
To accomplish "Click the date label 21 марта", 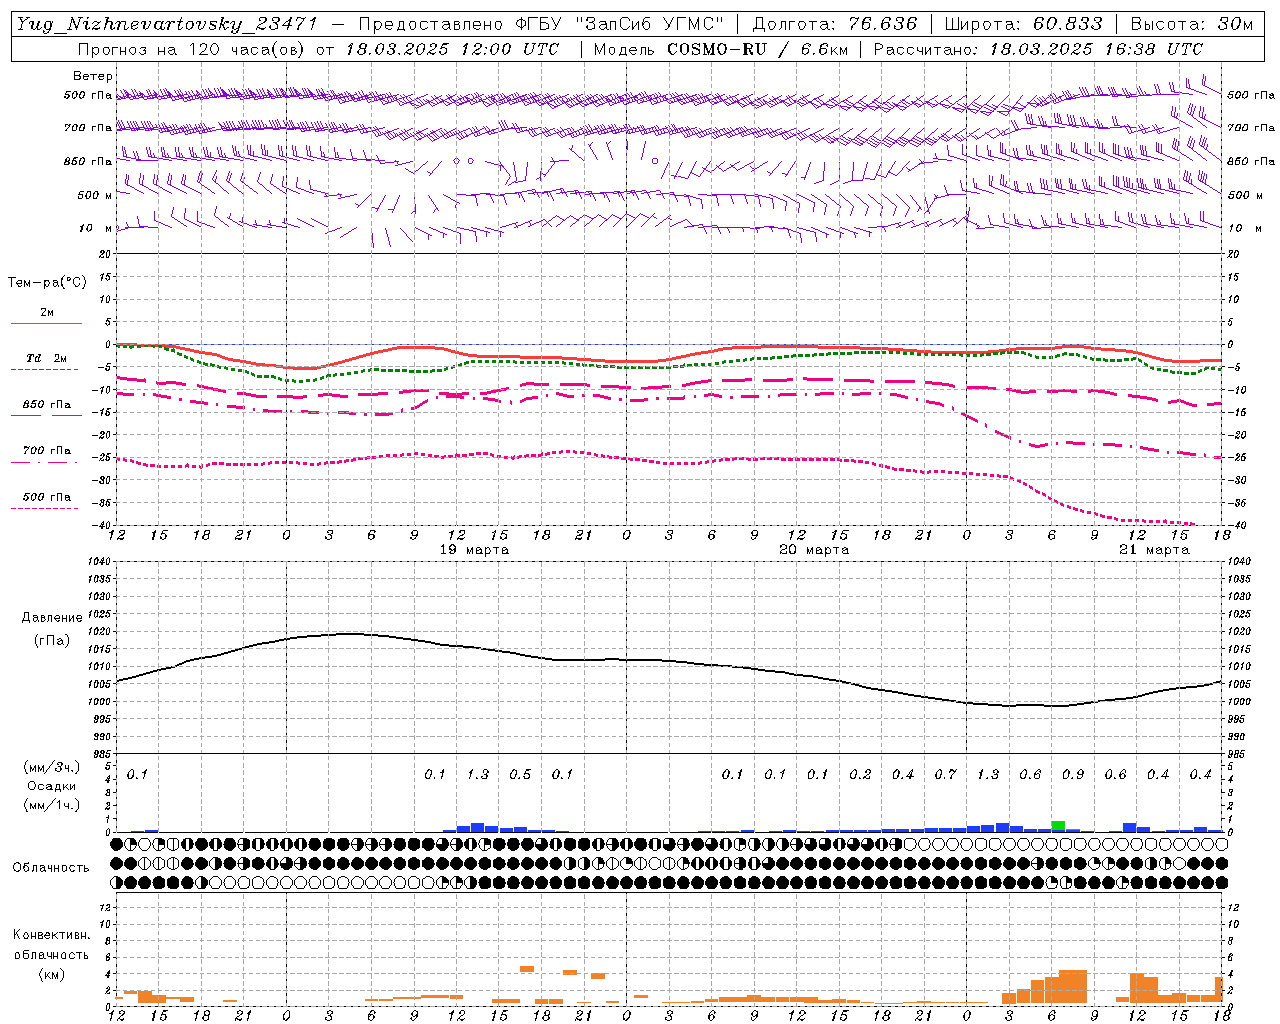I will point(1154,550).
